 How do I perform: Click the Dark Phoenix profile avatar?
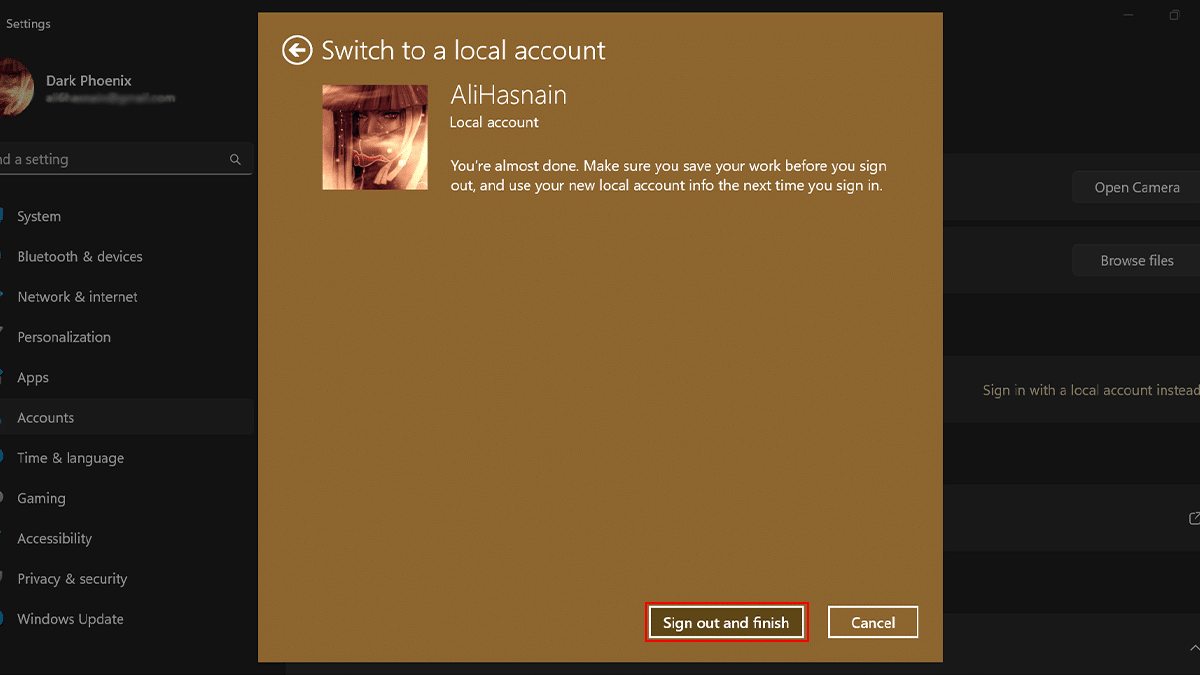coord(15,88)
